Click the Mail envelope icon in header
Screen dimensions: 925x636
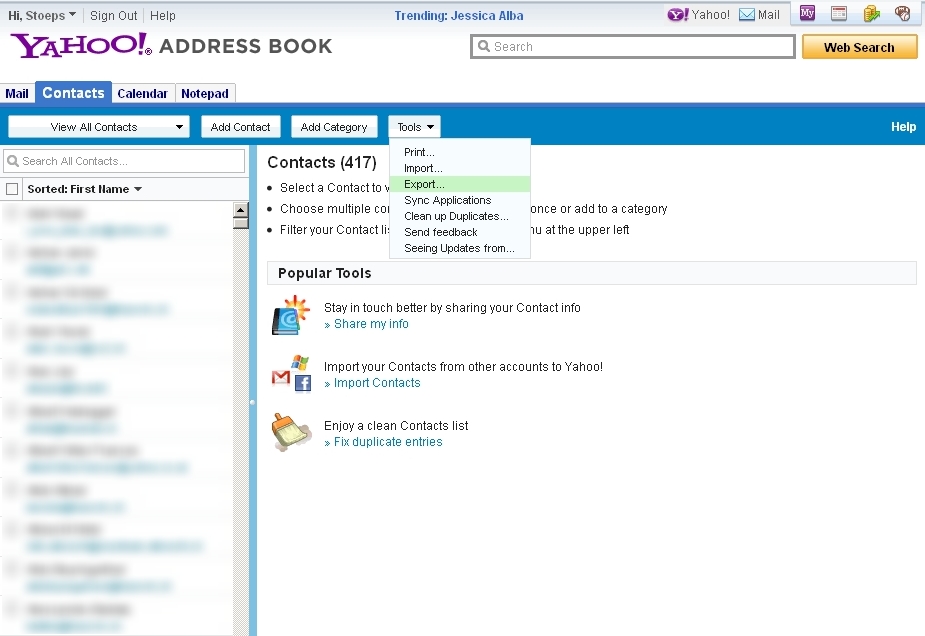[x=746, y=15]
